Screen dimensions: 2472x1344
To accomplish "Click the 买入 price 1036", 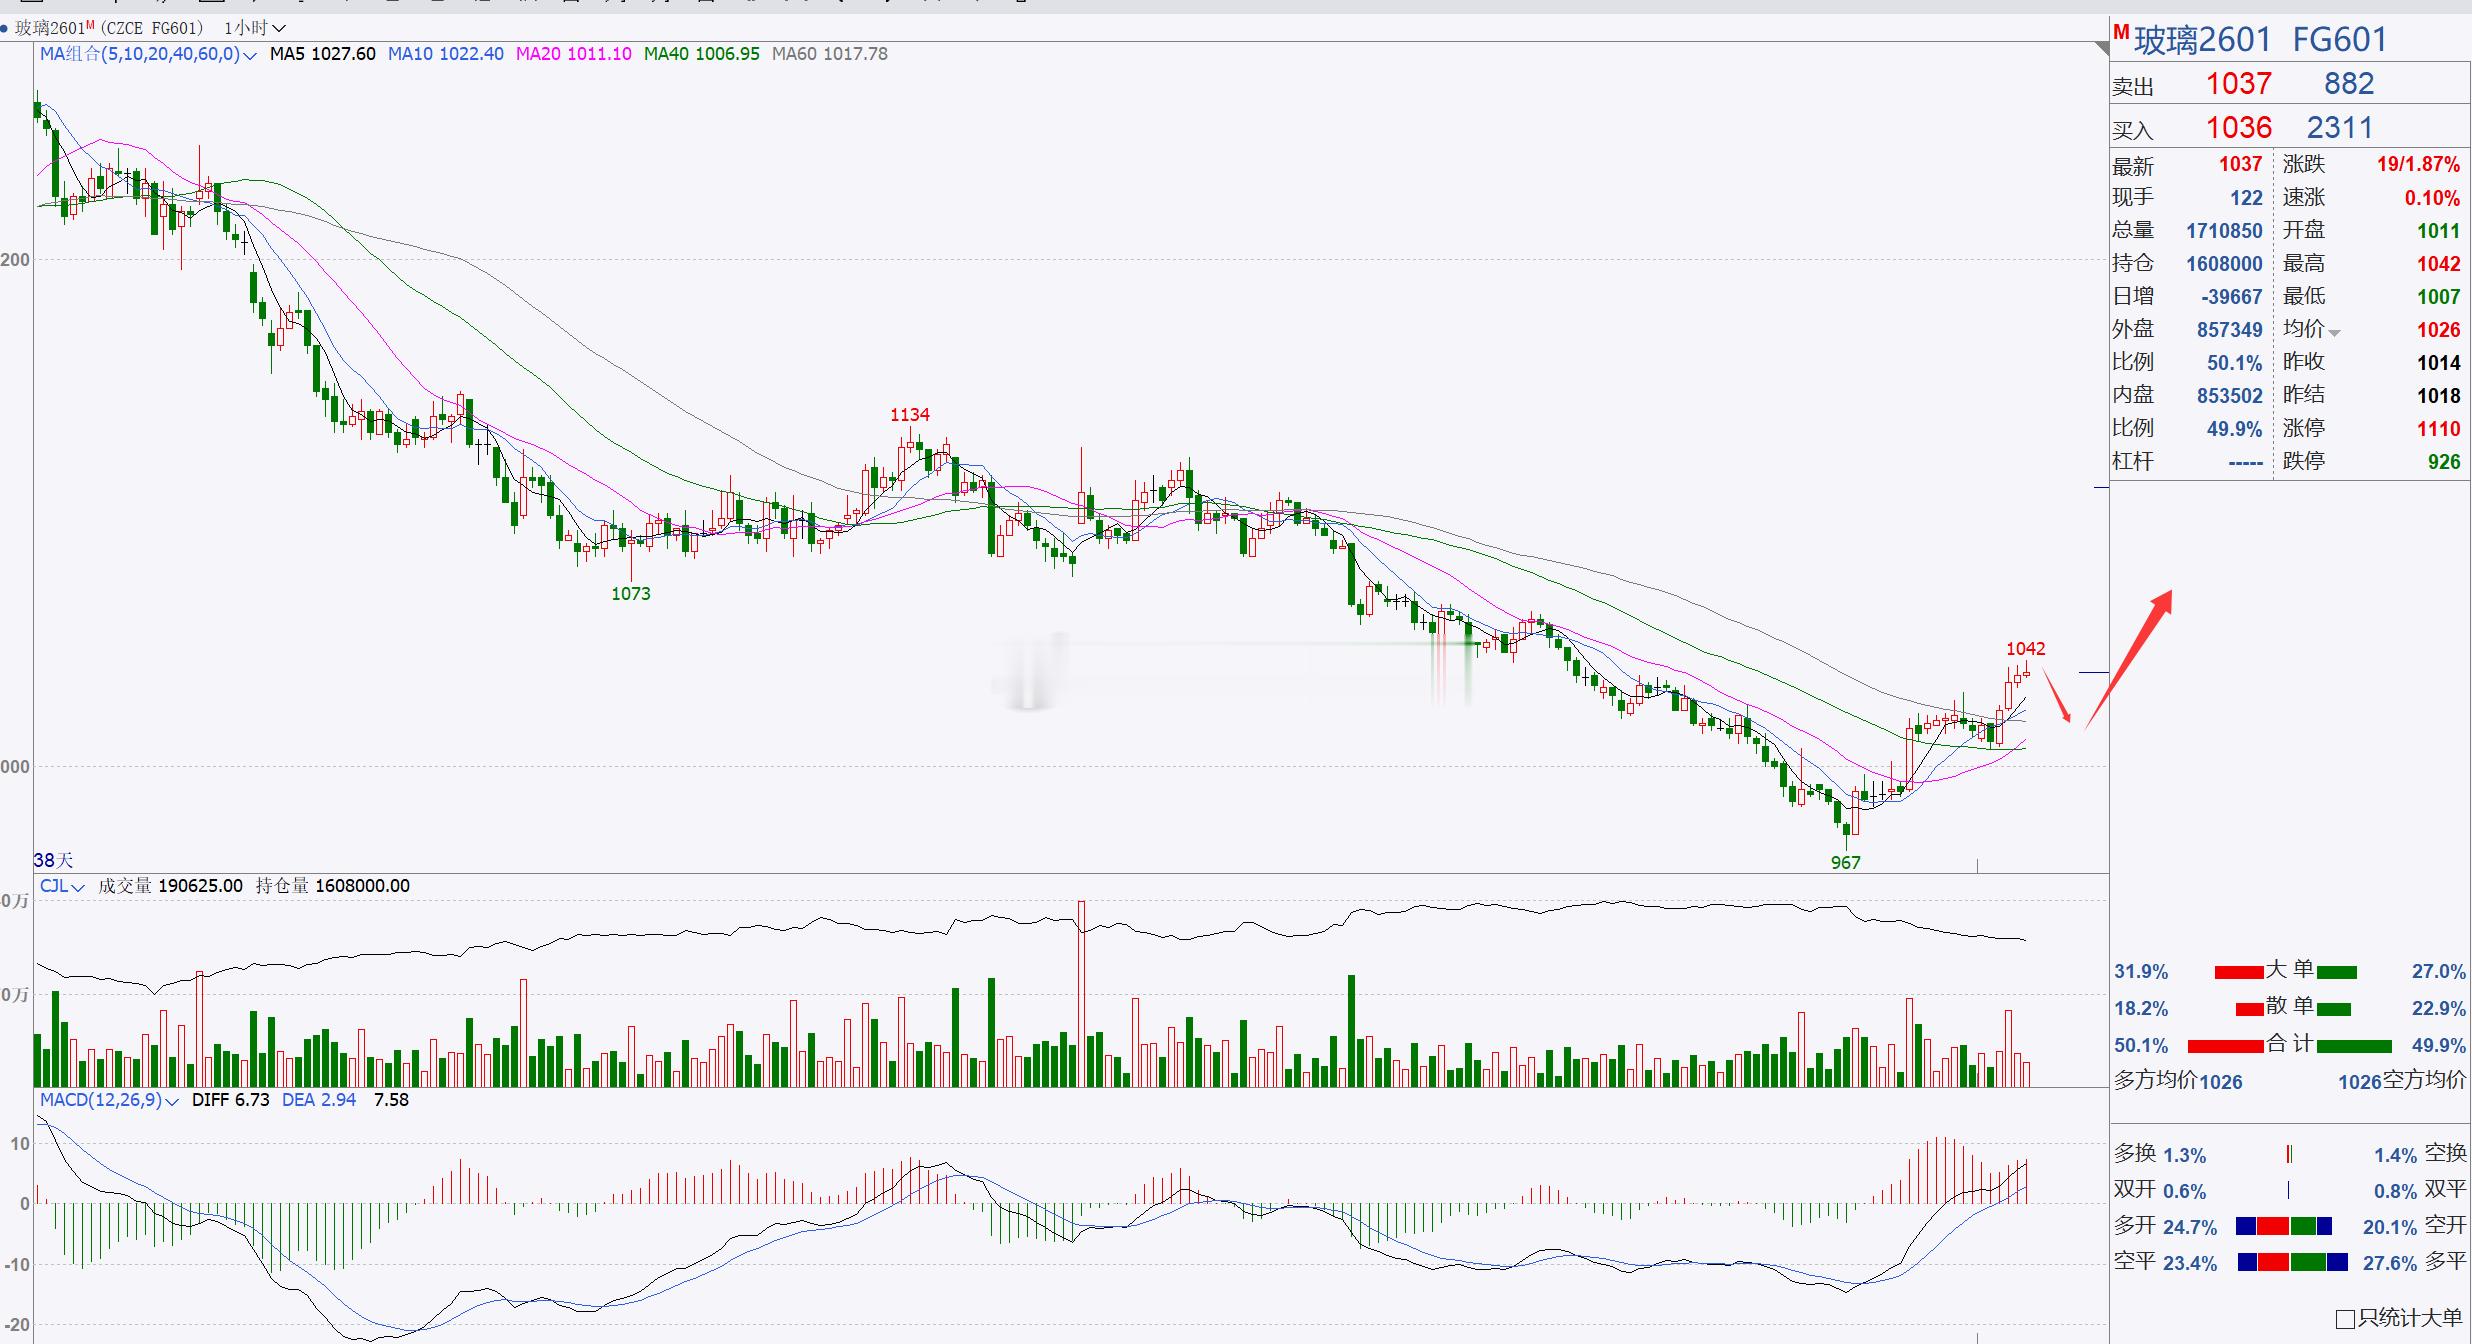I will [2238, 128].
